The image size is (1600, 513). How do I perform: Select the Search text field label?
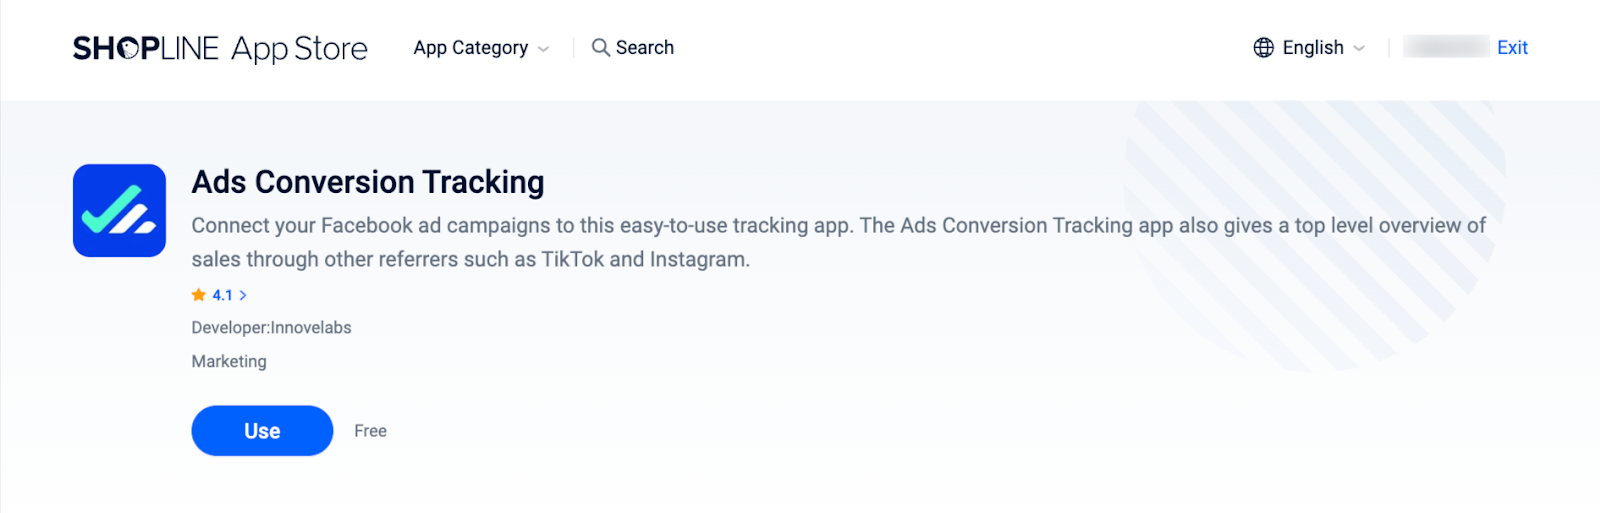[645, 47]
